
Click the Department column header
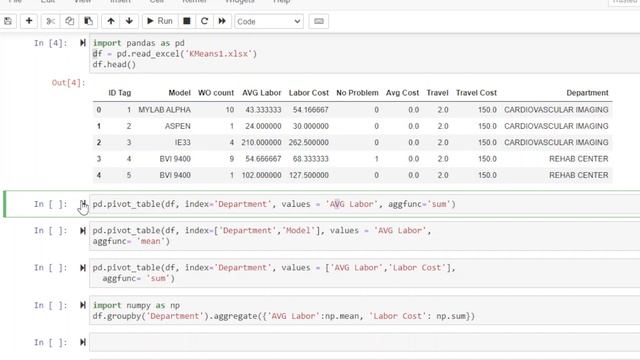coord(587,93)
